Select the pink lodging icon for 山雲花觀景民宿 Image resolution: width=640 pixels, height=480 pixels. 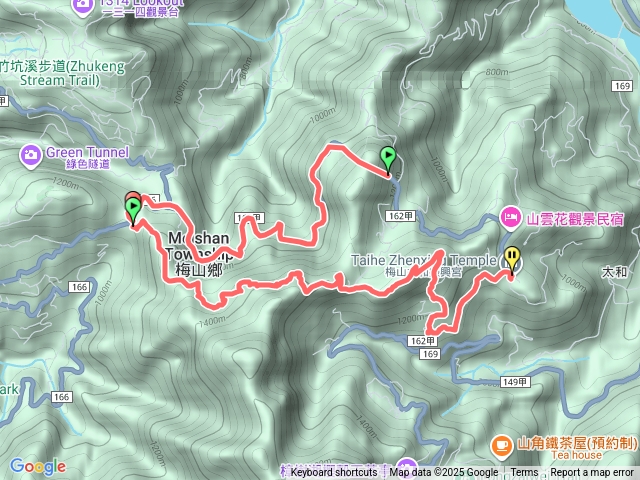[x=510, y=216]
